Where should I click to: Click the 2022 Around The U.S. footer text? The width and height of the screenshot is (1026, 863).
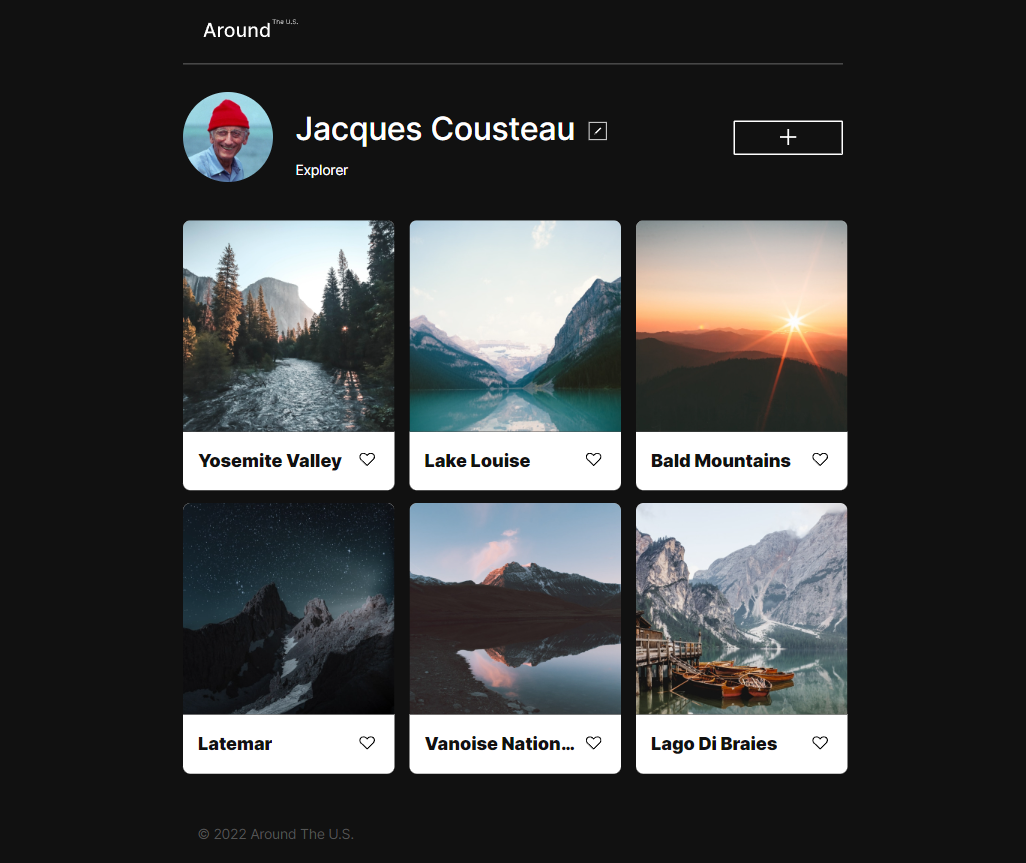275,834
